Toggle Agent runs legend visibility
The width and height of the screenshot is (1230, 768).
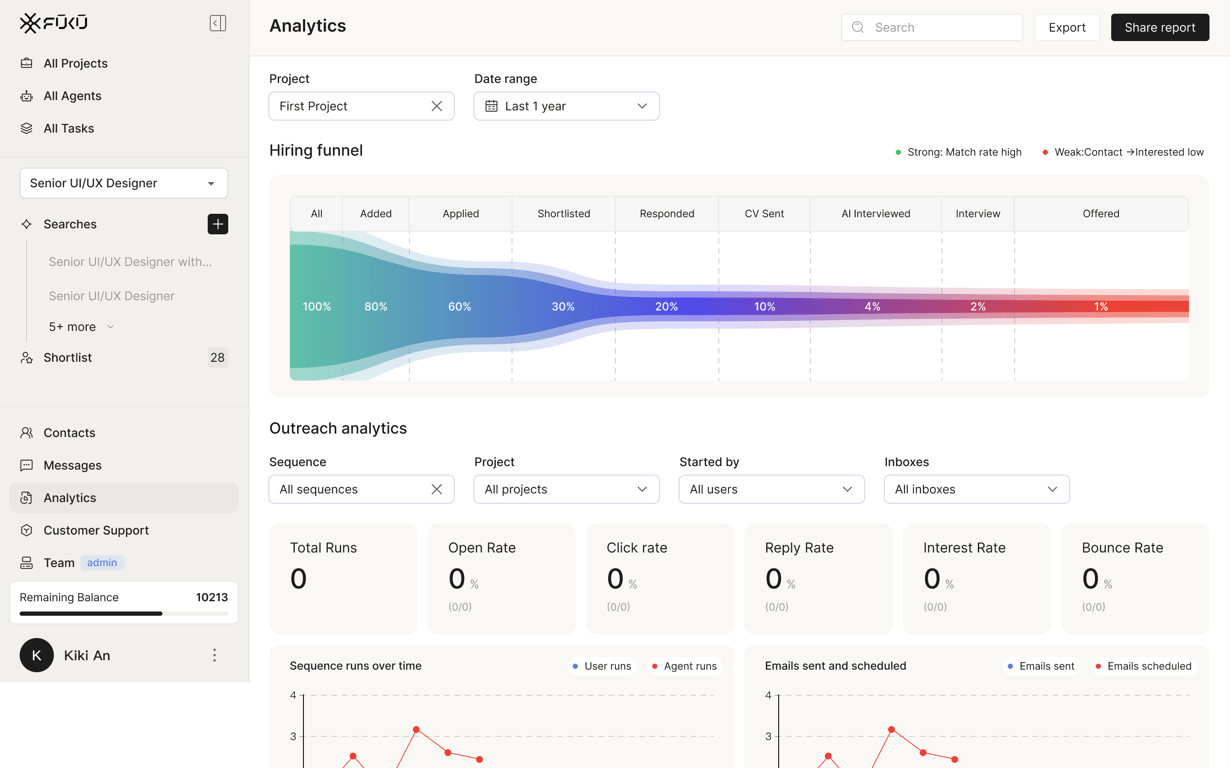point(684,666)
